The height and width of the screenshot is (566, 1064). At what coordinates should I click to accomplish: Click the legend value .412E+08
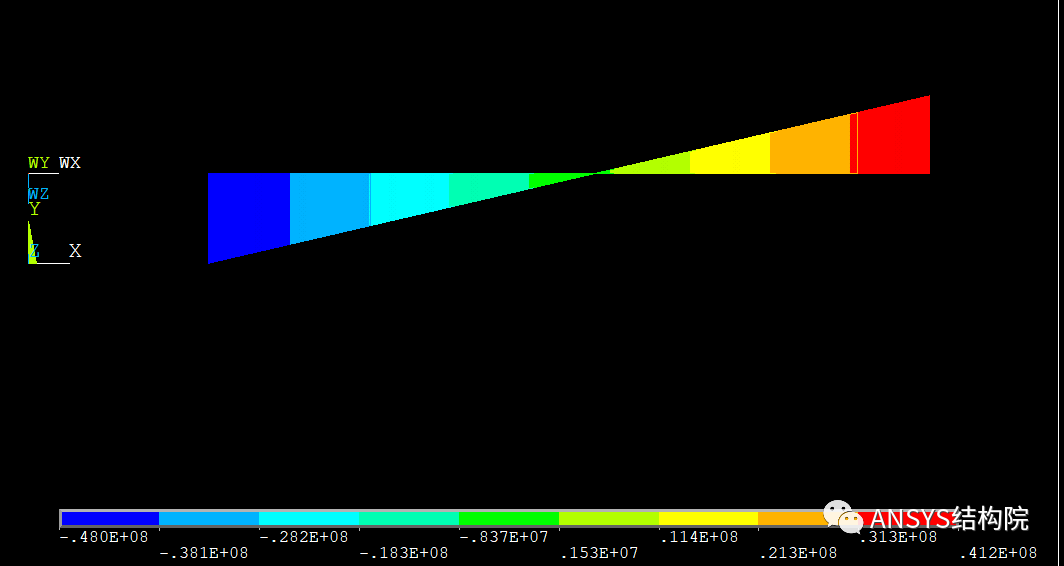(998, 553)
